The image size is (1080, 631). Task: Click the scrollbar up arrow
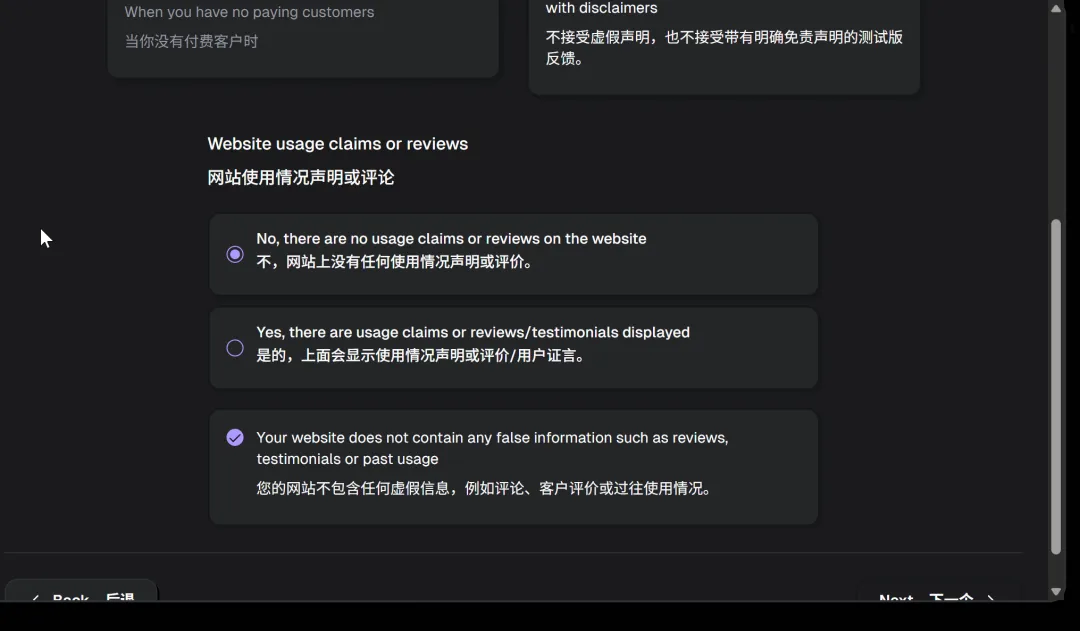(1056, 9)
